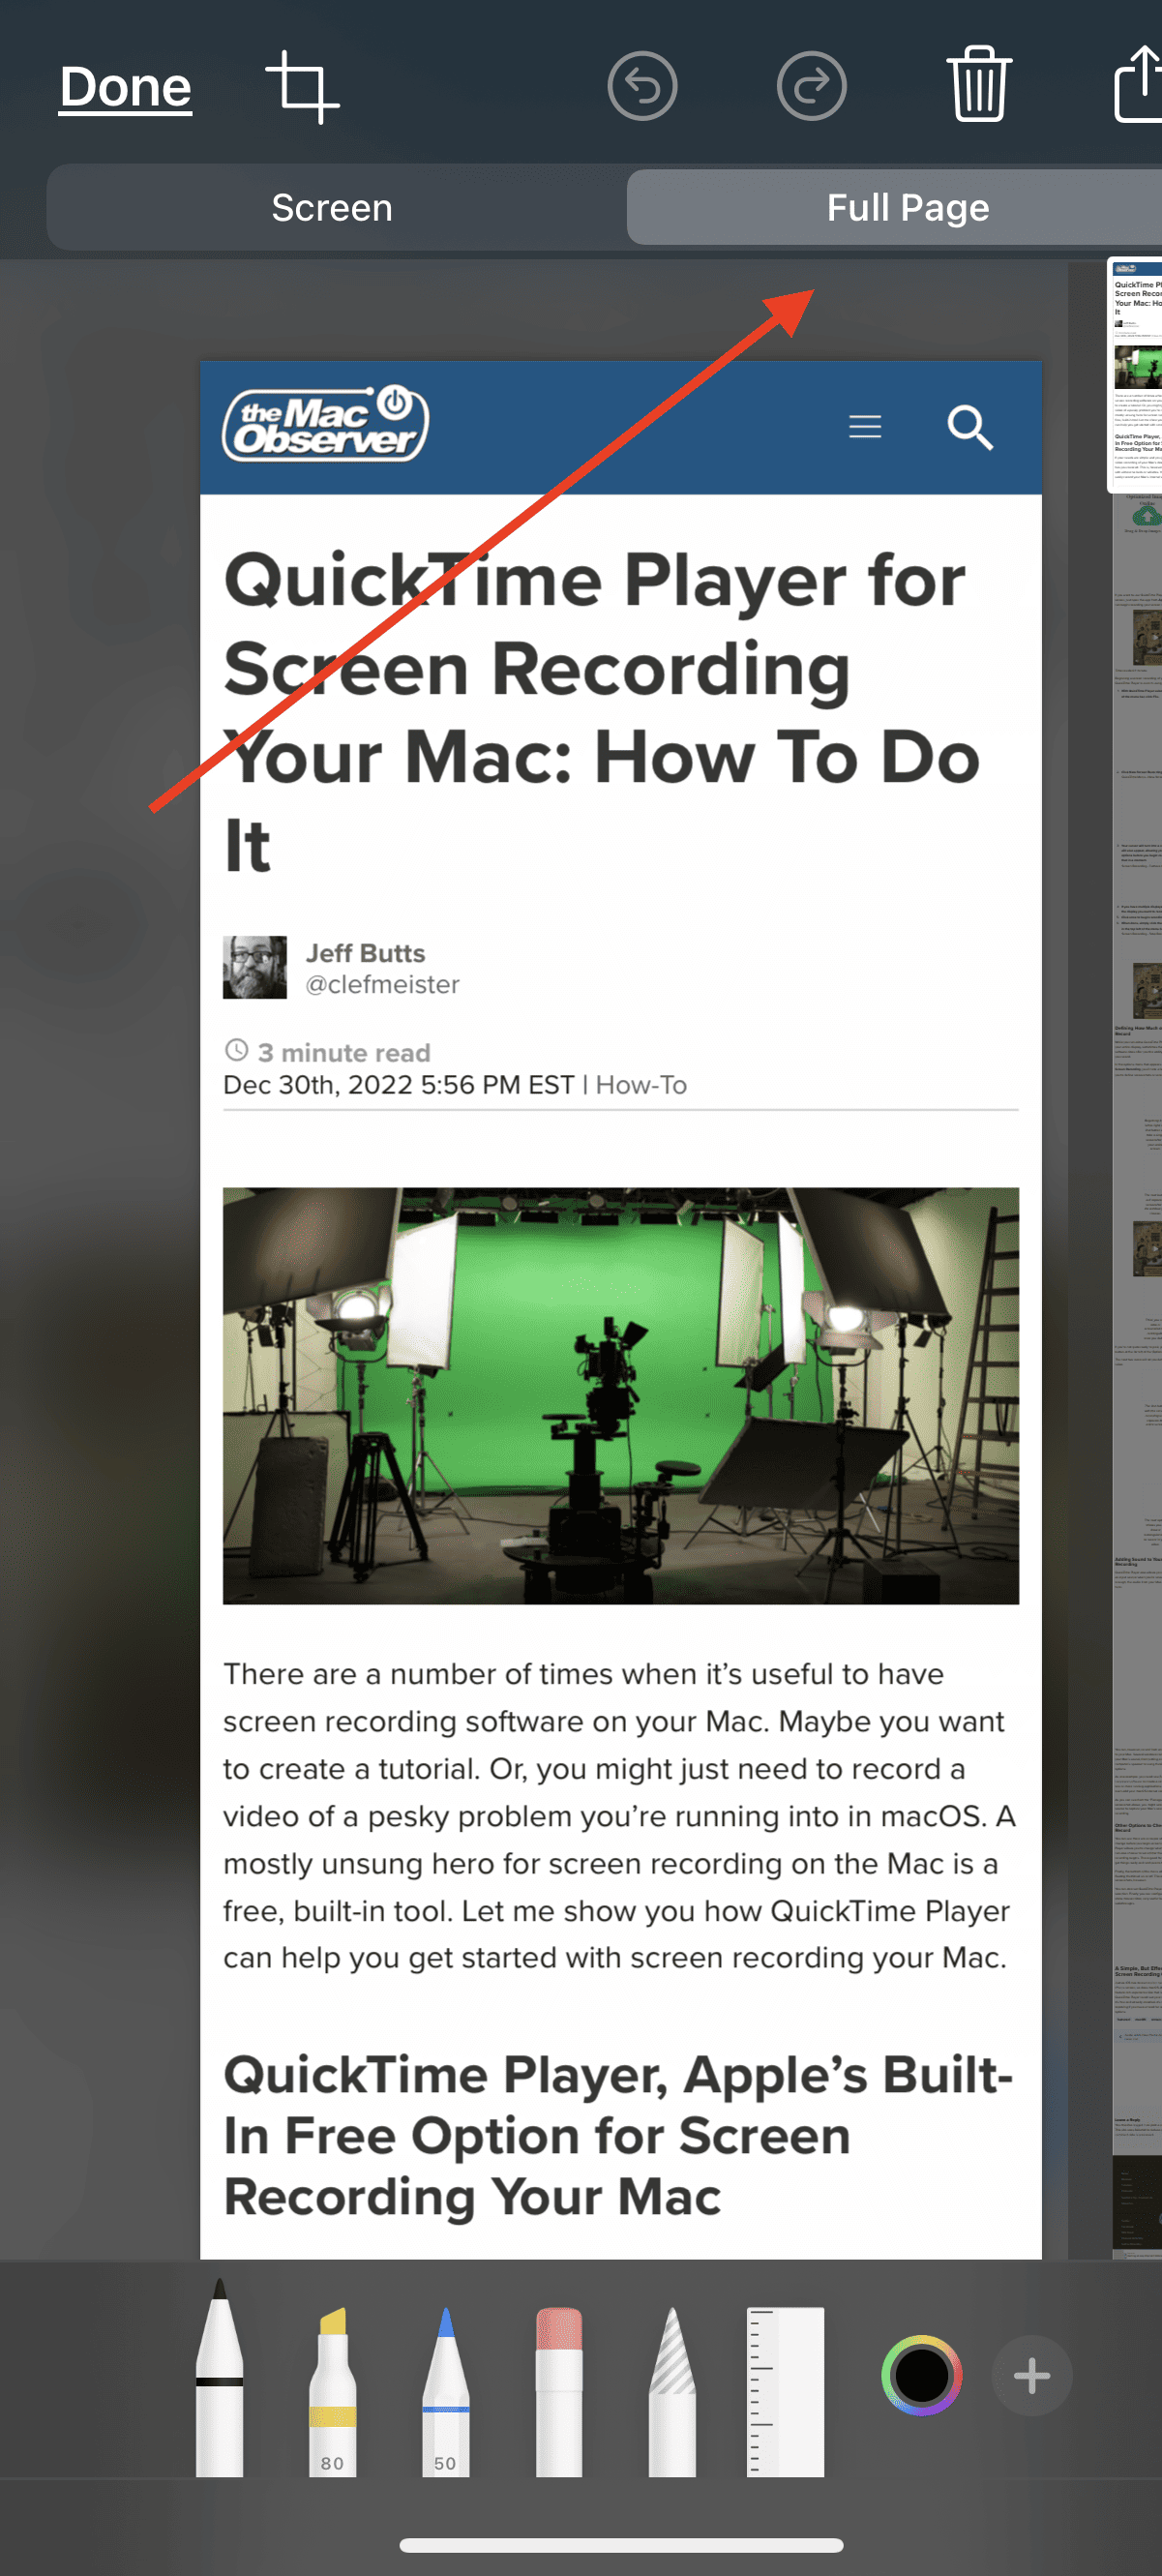Image resolution: width=1162 pixels, height=2576 pixels.
Task: Delete screenshot with trash icon
Action: pyautogui.click(x=978, y=84)
